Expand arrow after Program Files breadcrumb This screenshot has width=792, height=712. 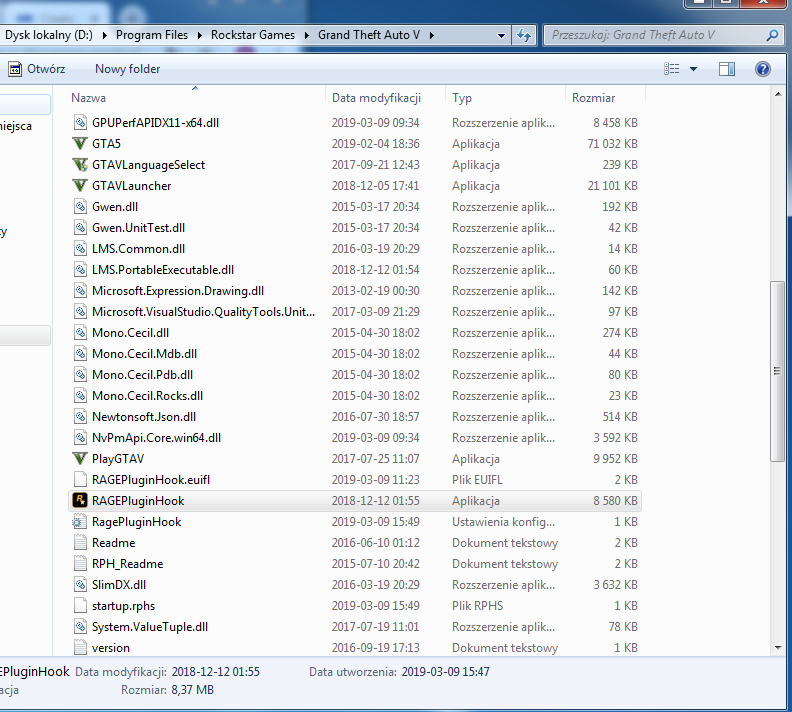(x=200, y=35)
